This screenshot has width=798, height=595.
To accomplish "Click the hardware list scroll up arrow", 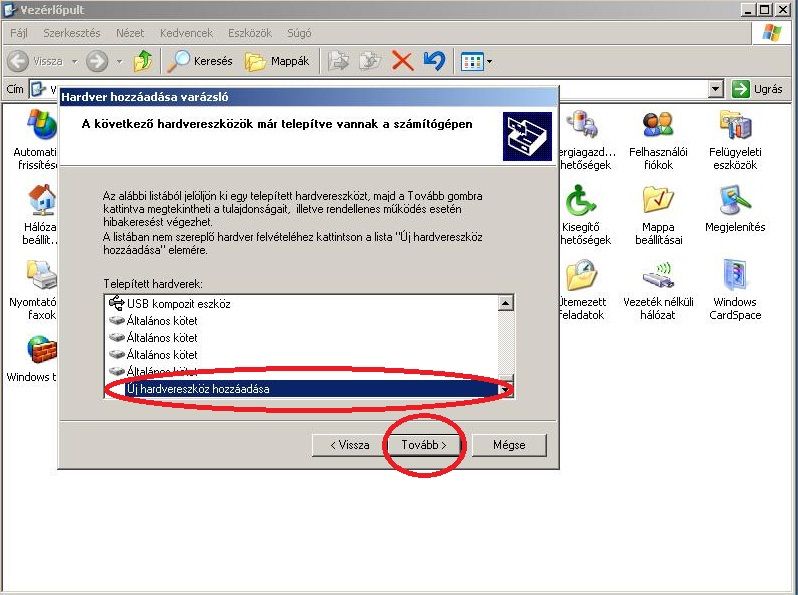I will [x=506, y=303].
